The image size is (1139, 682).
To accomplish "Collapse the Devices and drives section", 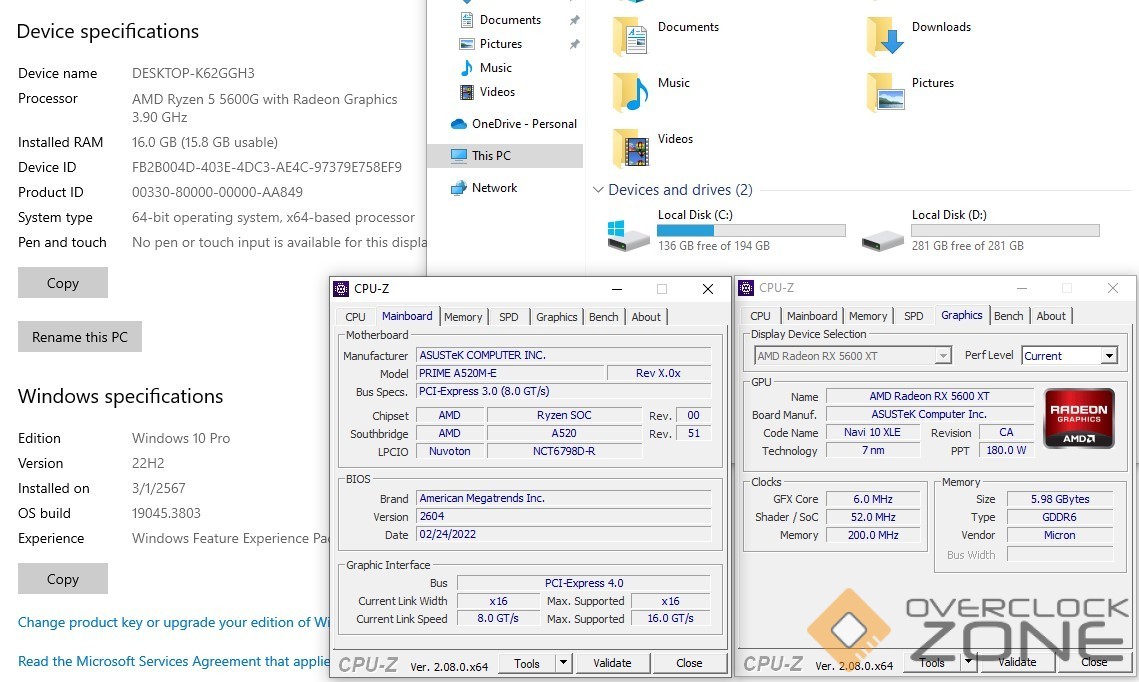I will coord(598,190).
